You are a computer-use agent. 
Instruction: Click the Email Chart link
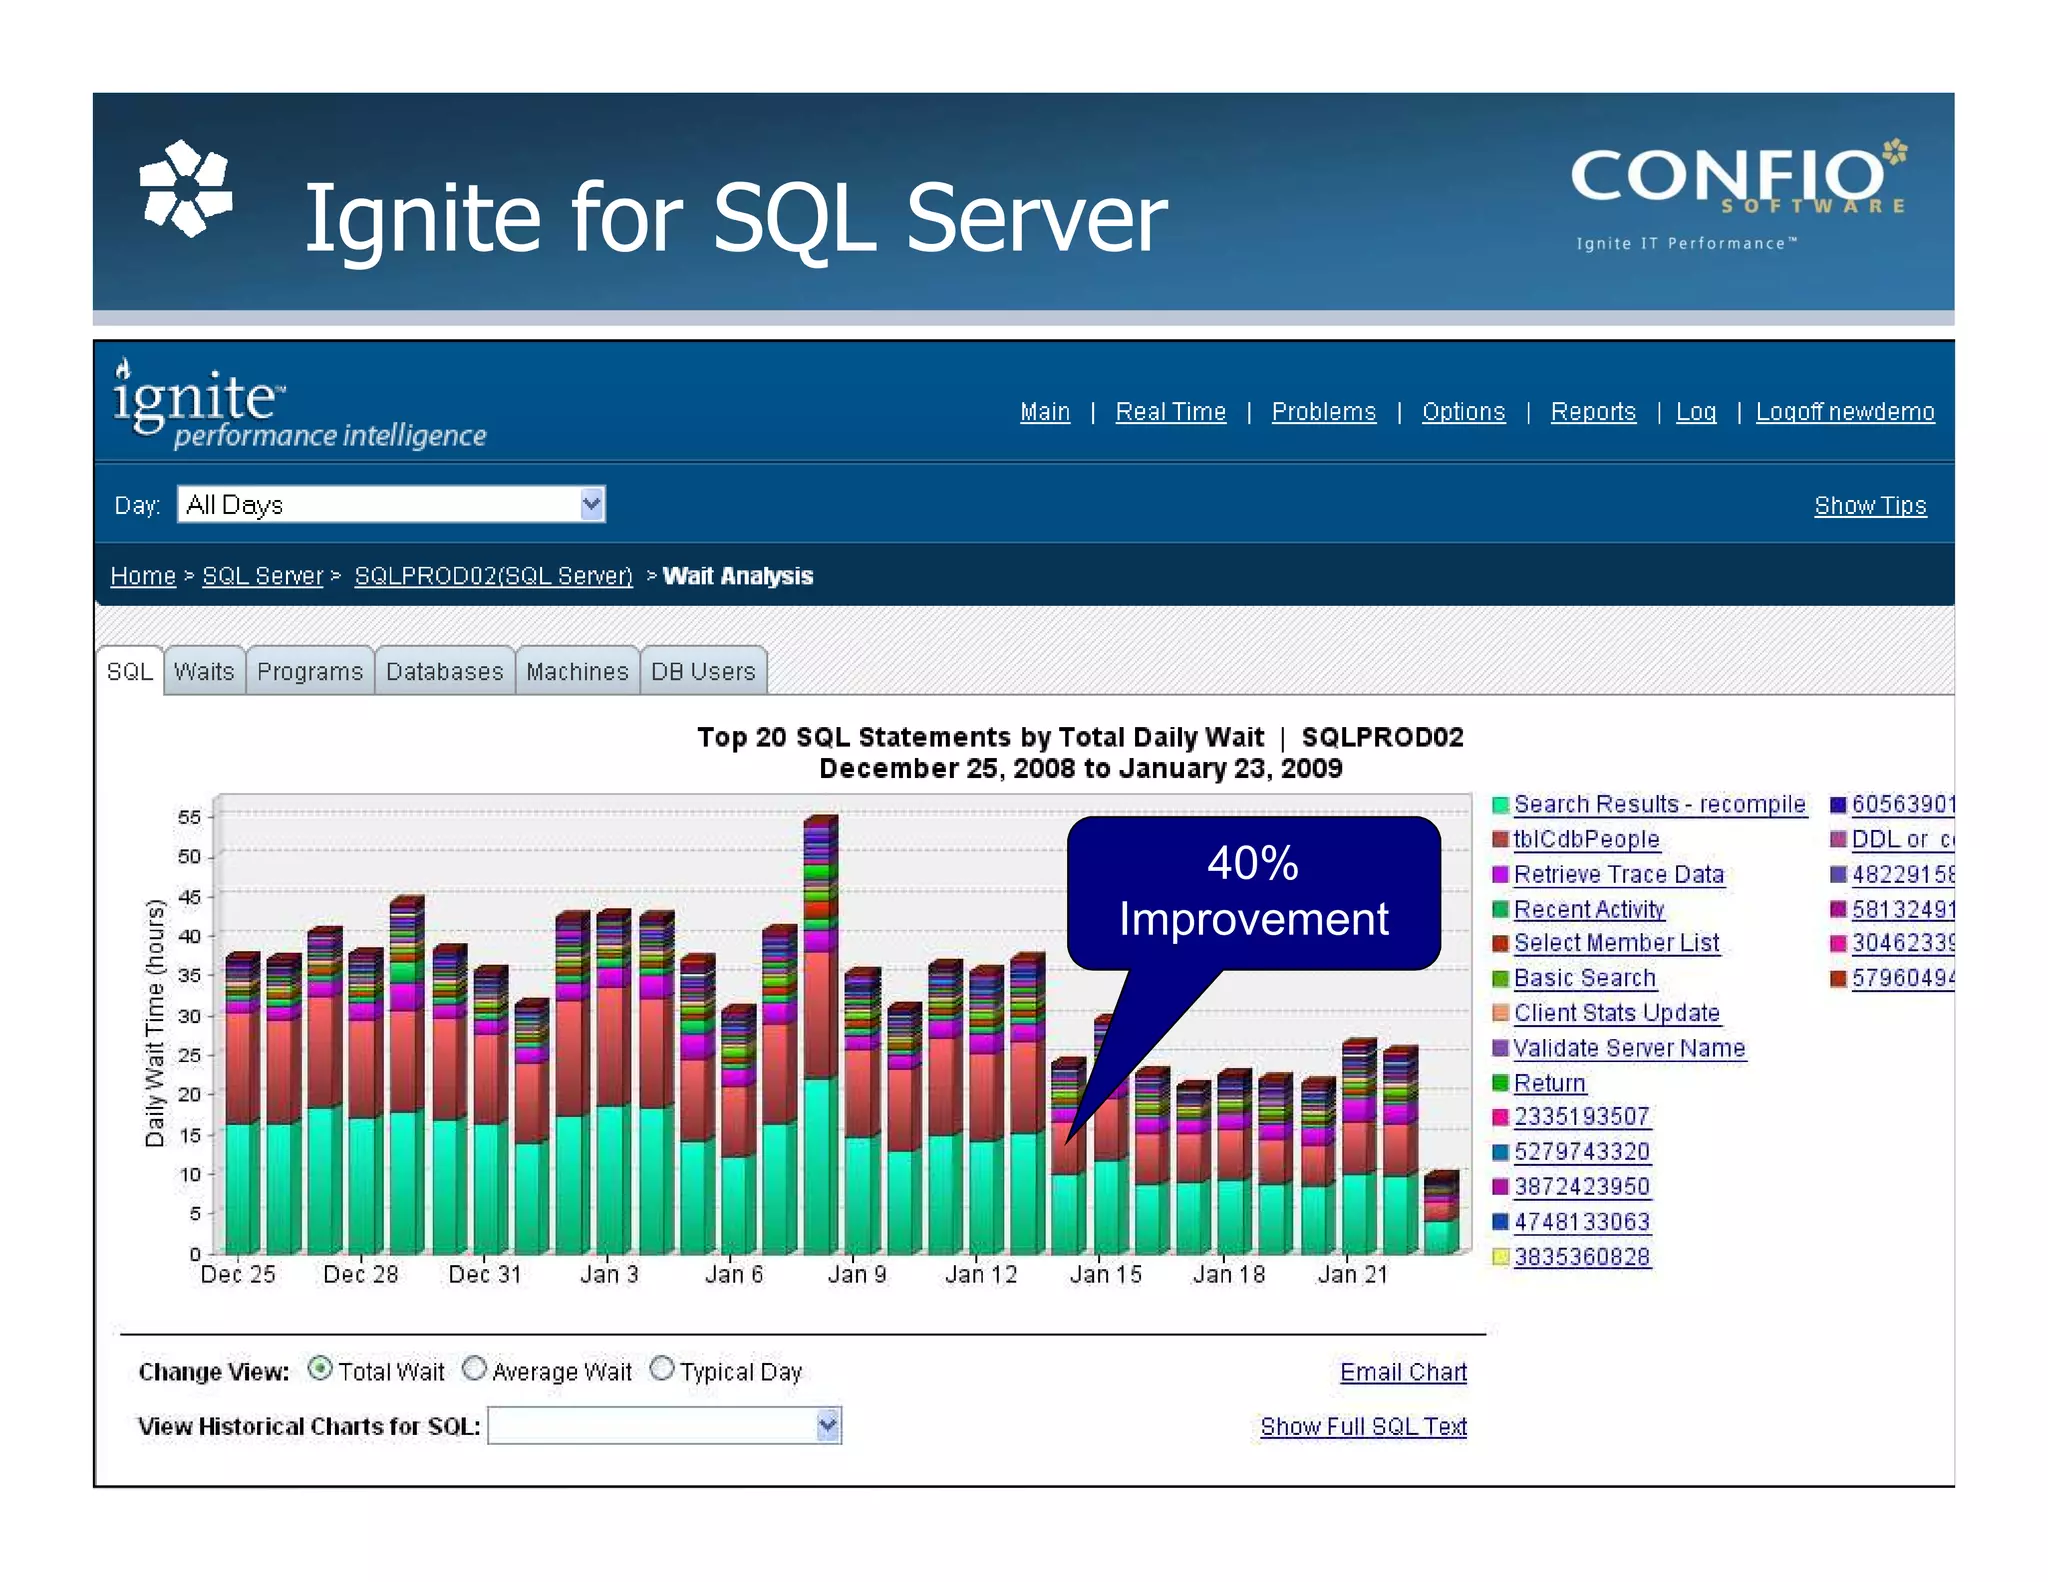click(1403, 1372)
